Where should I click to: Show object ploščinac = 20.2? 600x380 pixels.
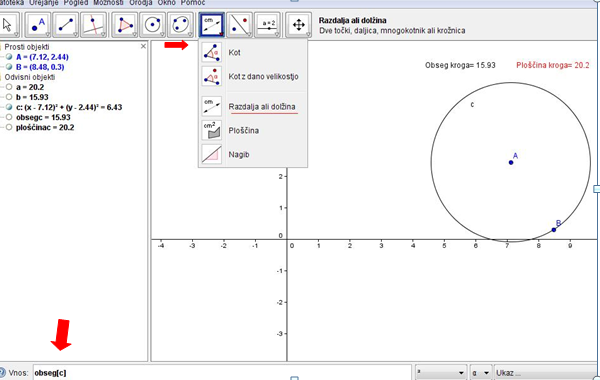click(9, 127)
